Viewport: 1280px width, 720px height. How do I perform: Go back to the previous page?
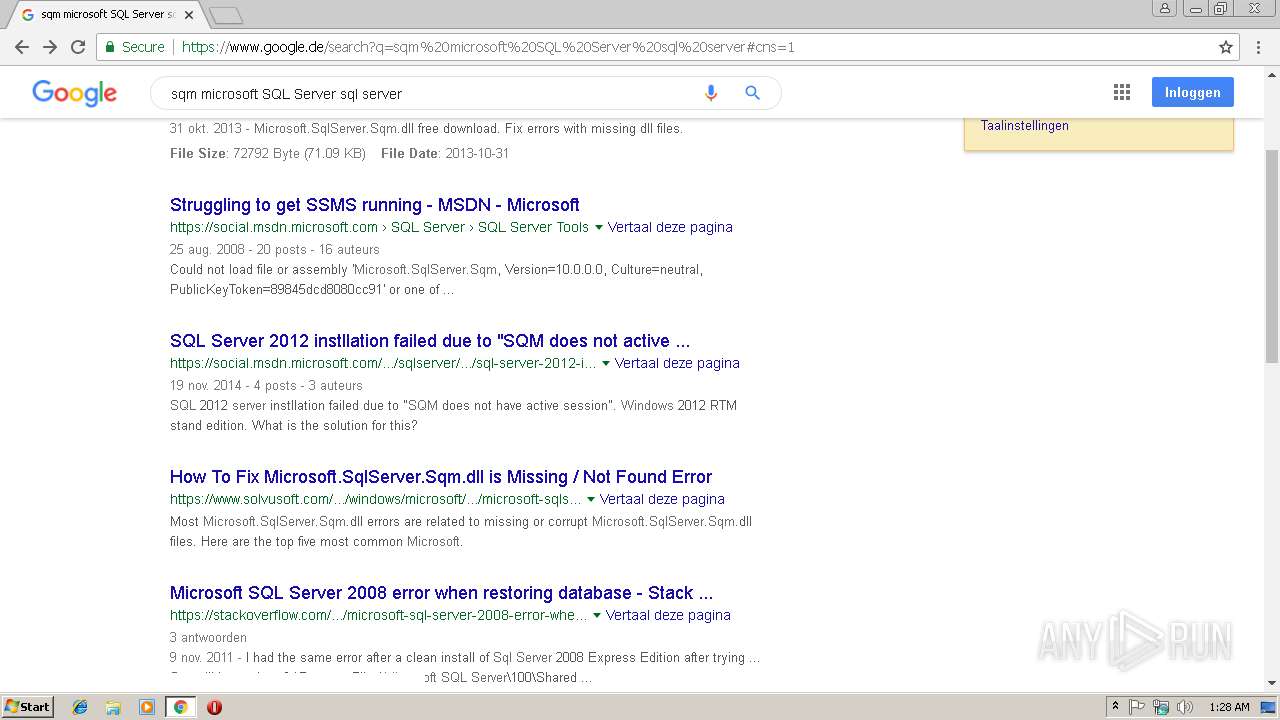point(22,47)
